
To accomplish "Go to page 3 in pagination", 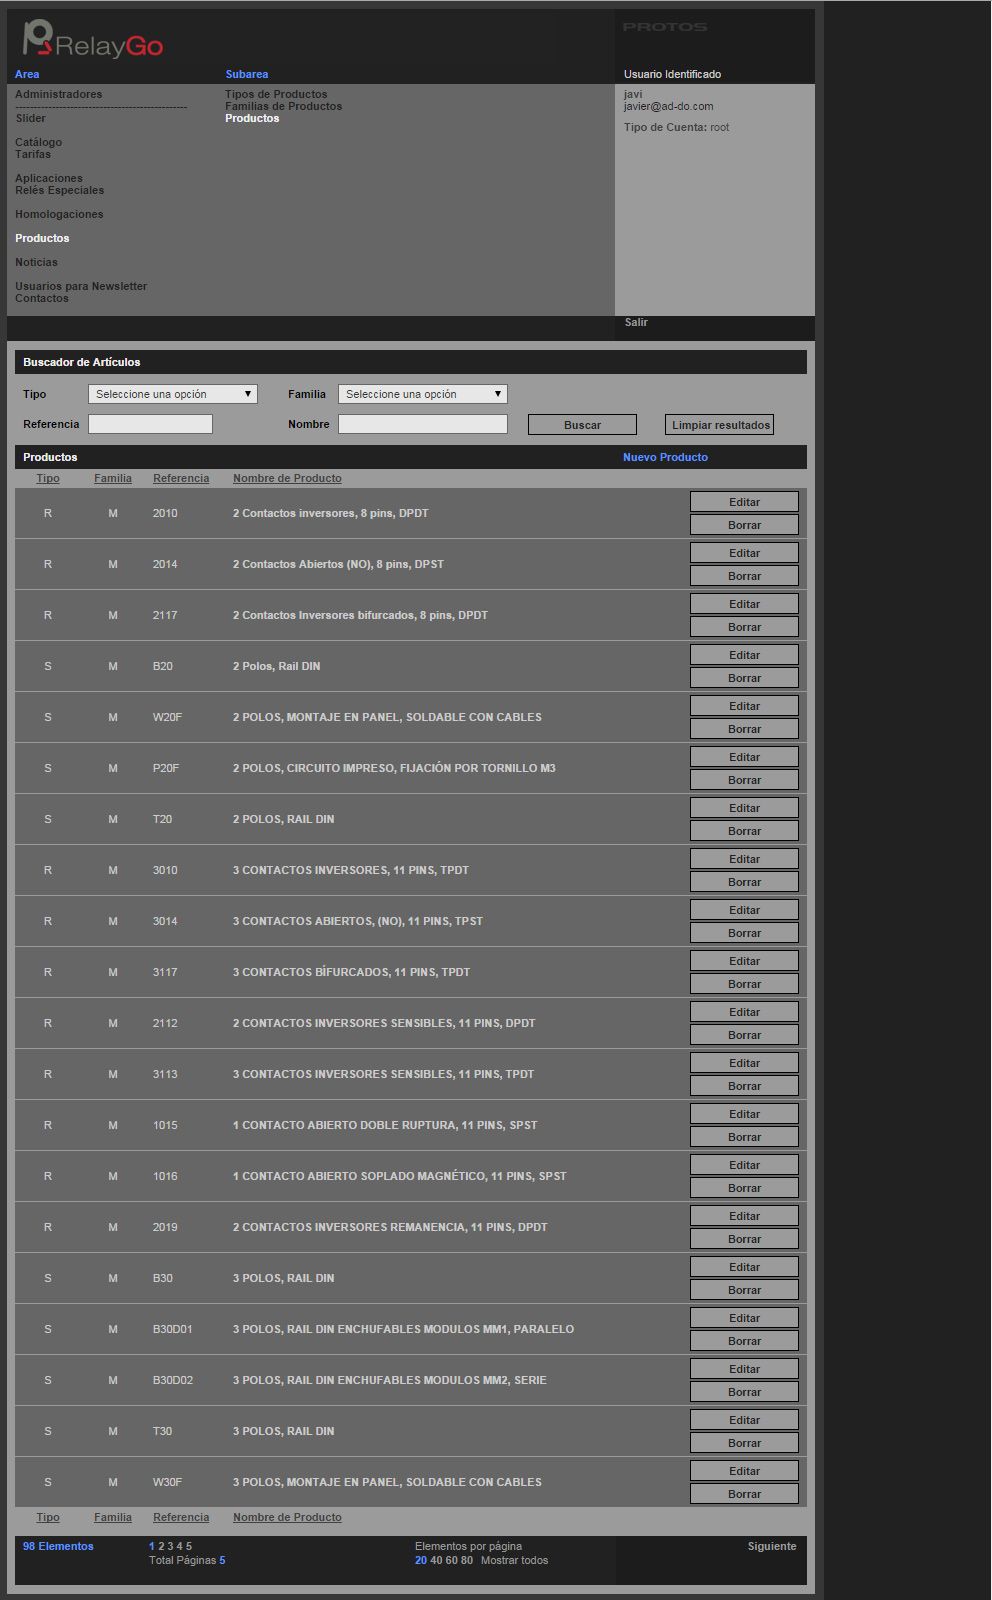I will pyautogui.click(x=170, y=1546).
